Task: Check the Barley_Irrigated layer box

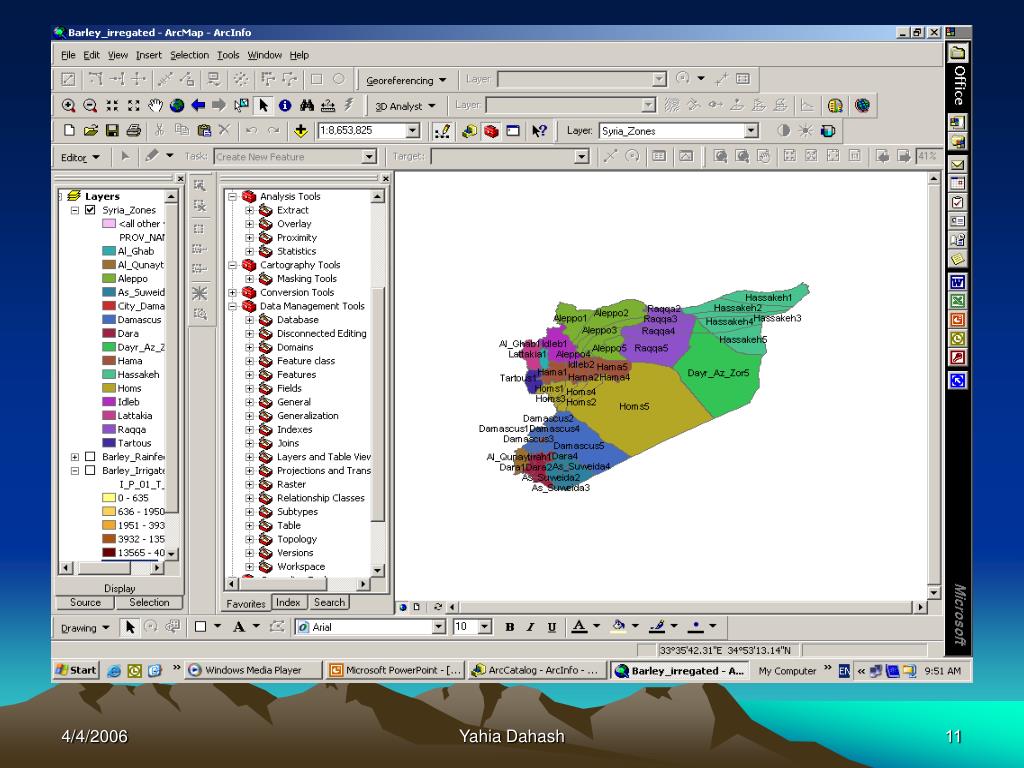Action: [x=90, y=470]
